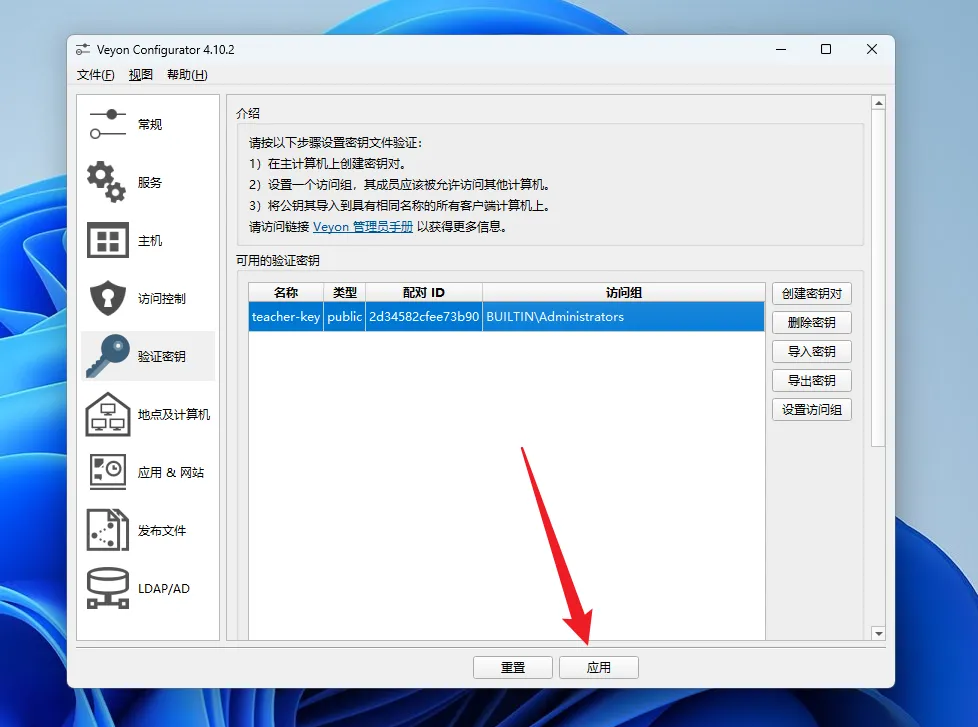Click the 重置 reset button
978x727 pixels.
click(513, 667)
